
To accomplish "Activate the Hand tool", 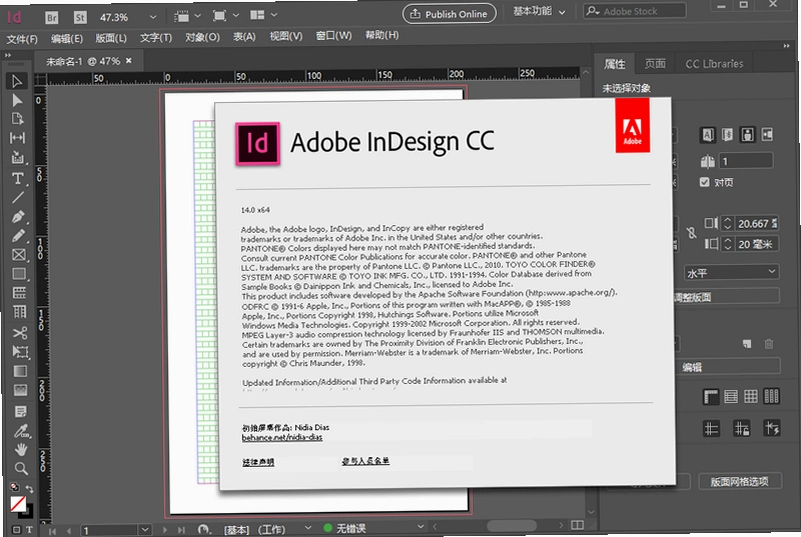I will coord(21,450).
